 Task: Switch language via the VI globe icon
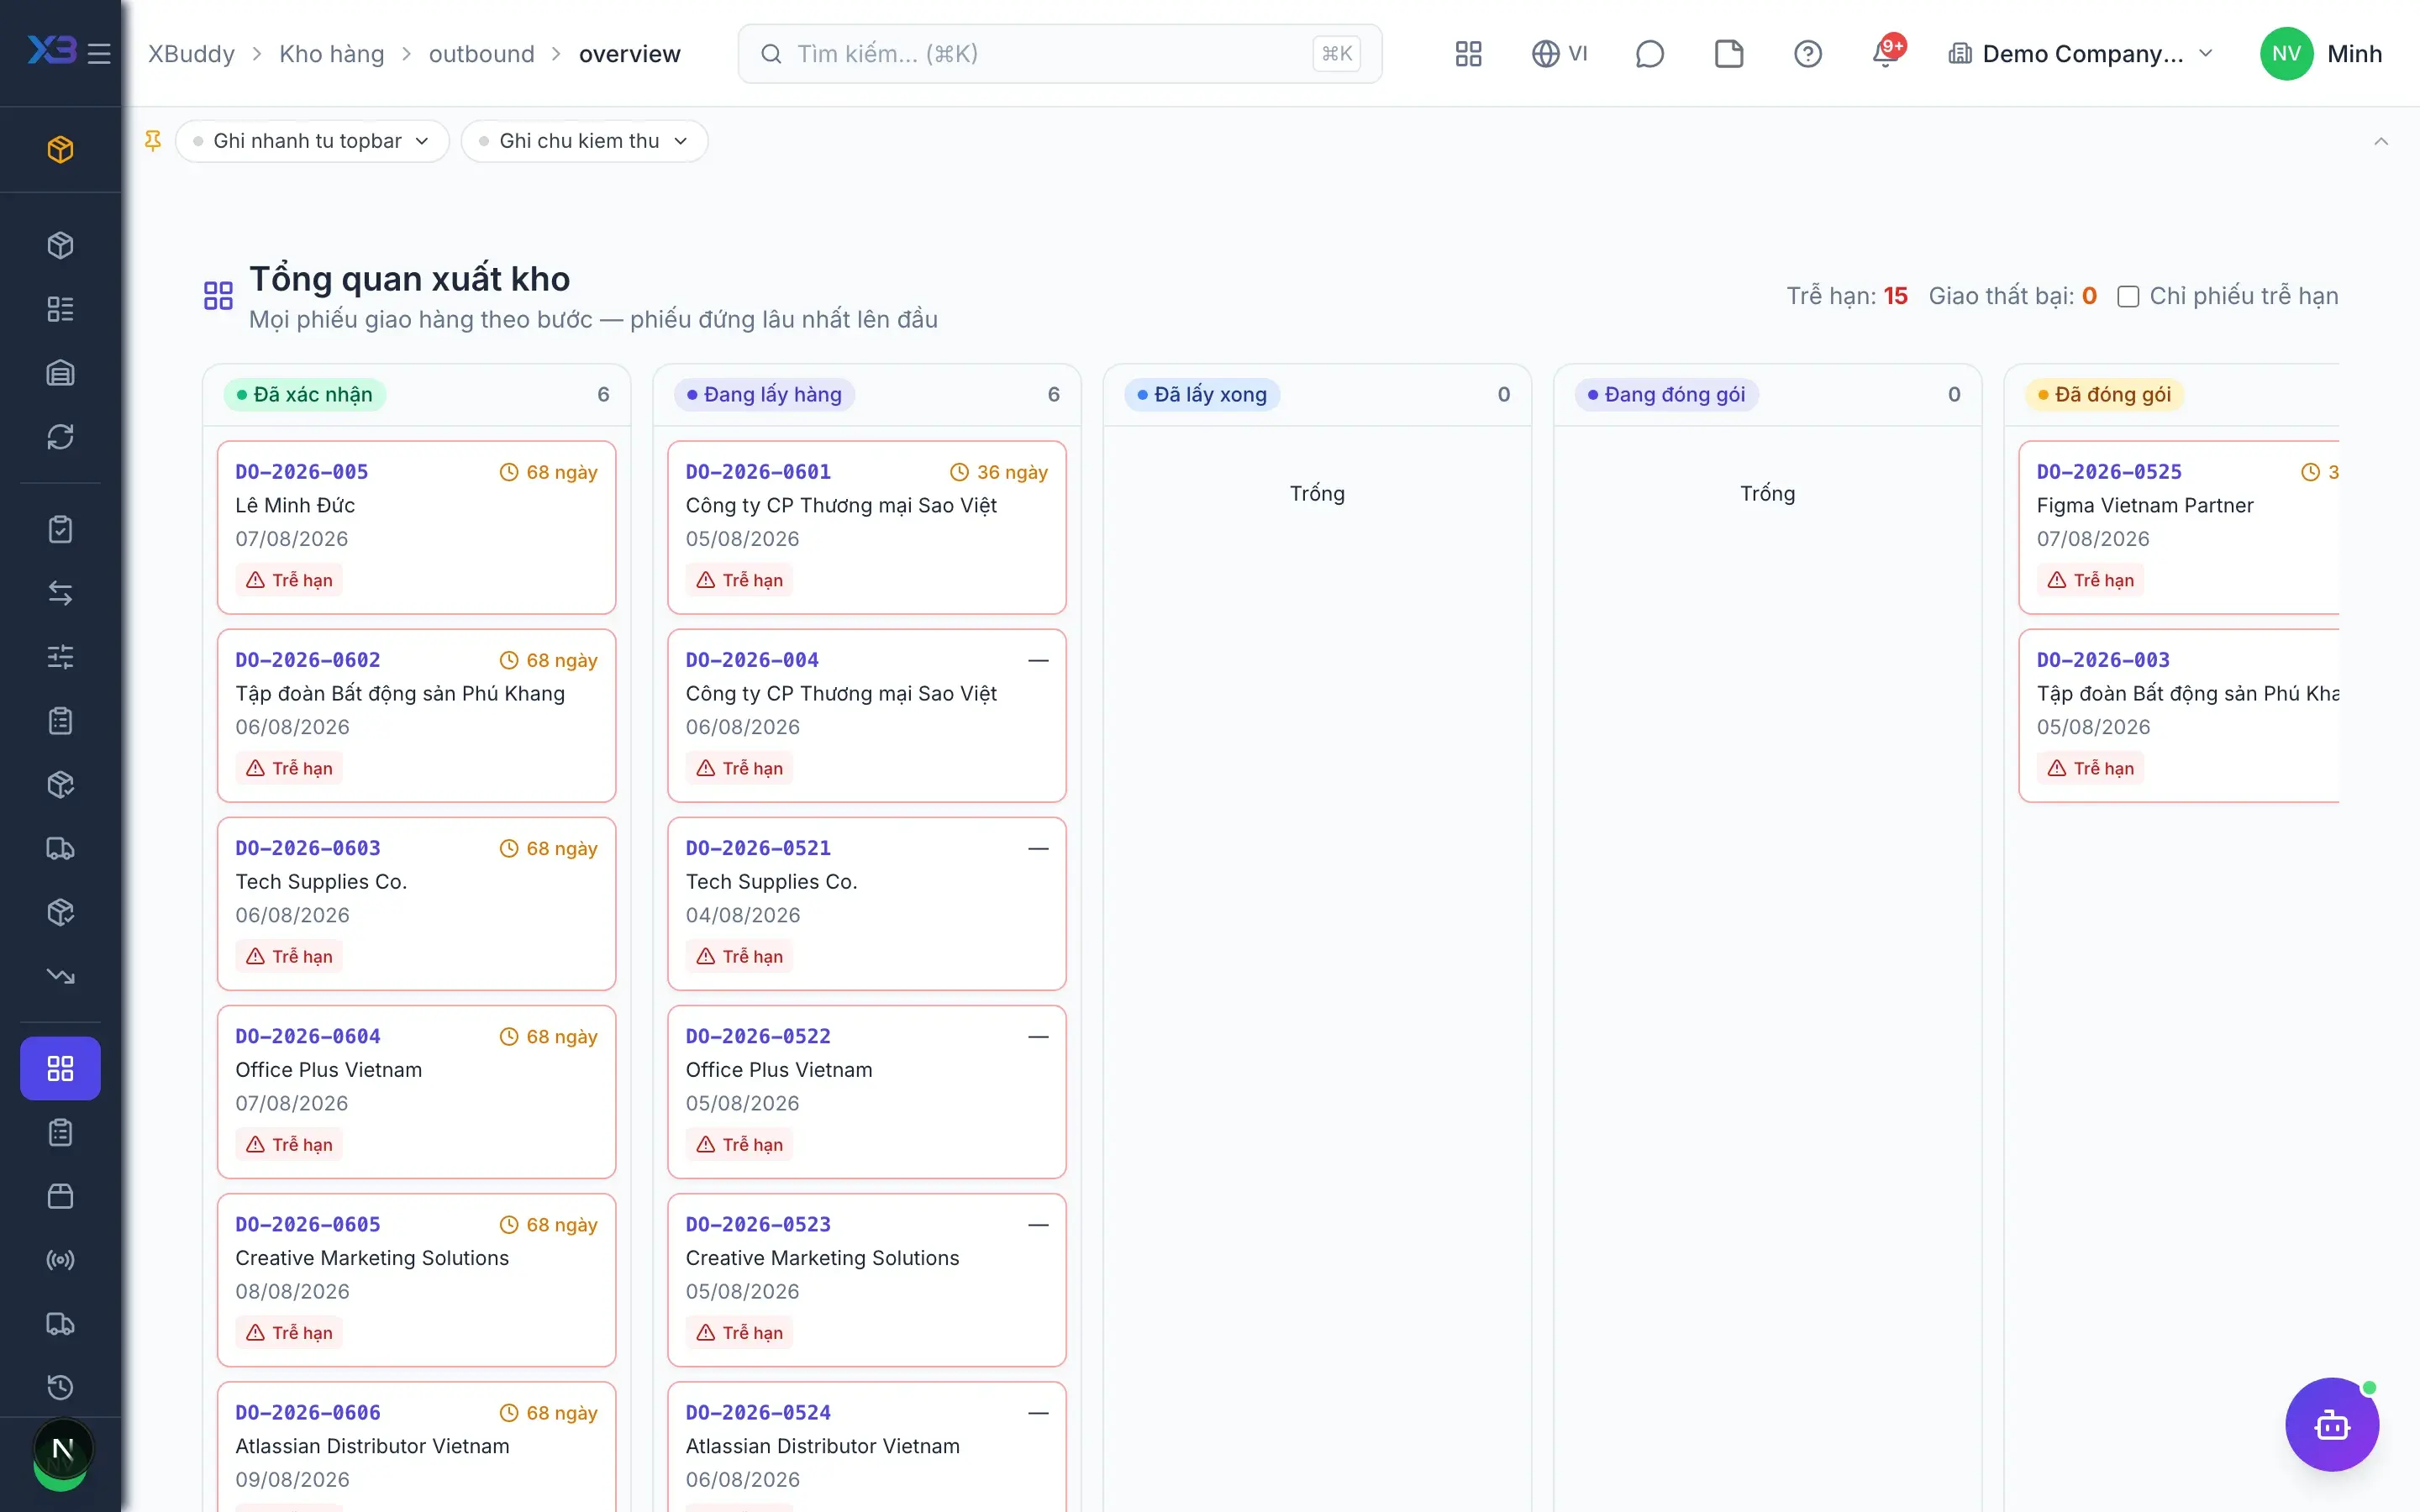(1559, 53)
